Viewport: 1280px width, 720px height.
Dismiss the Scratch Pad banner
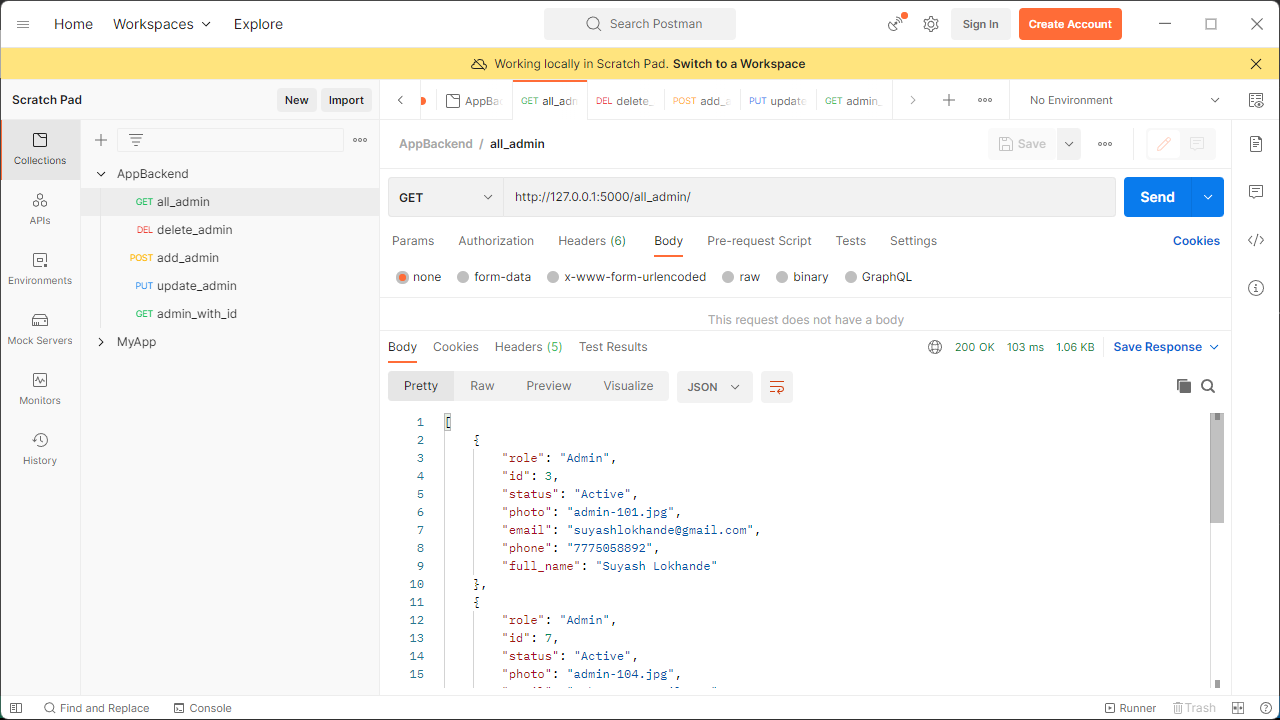click(1256, 64)
